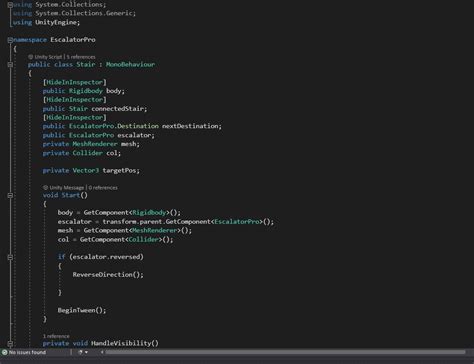Viewport: 474px width, 364px height.
Task: Click 'escalator.reversed' condition
Action: click(107, 257)
